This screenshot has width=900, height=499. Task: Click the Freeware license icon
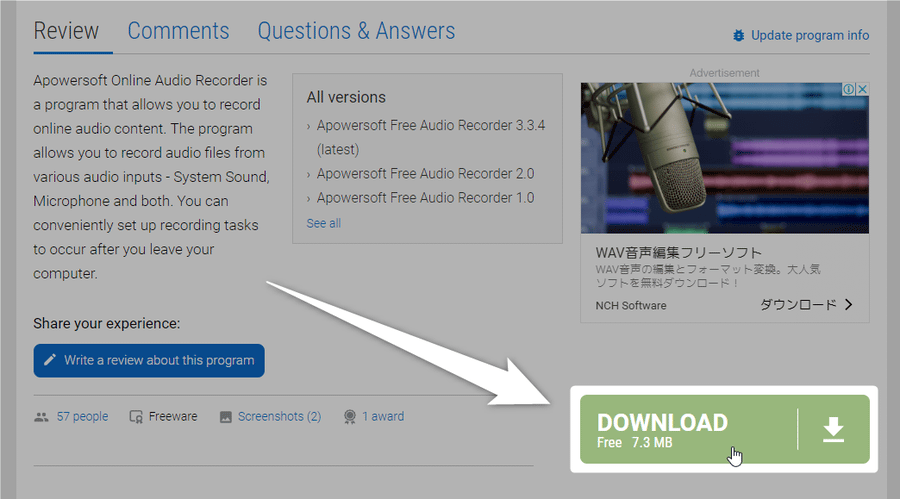pyautogui.click(x=136, y=417)
